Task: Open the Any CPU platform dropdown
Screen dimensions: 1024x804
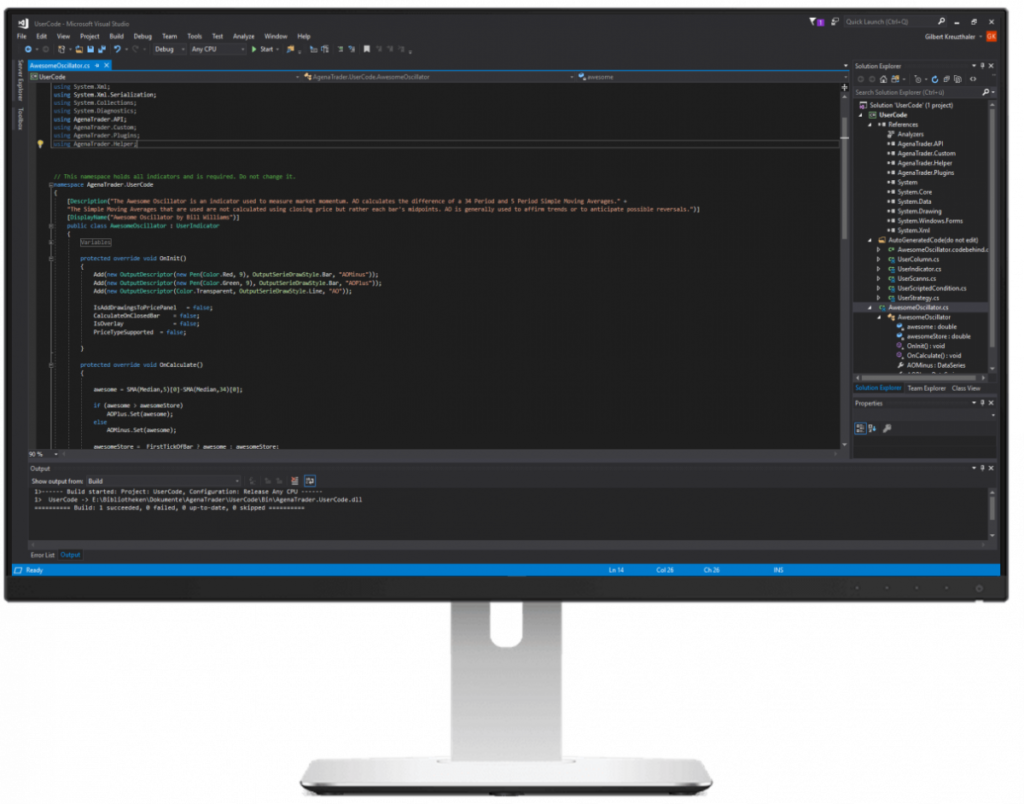Action: [x=217, y=50]
